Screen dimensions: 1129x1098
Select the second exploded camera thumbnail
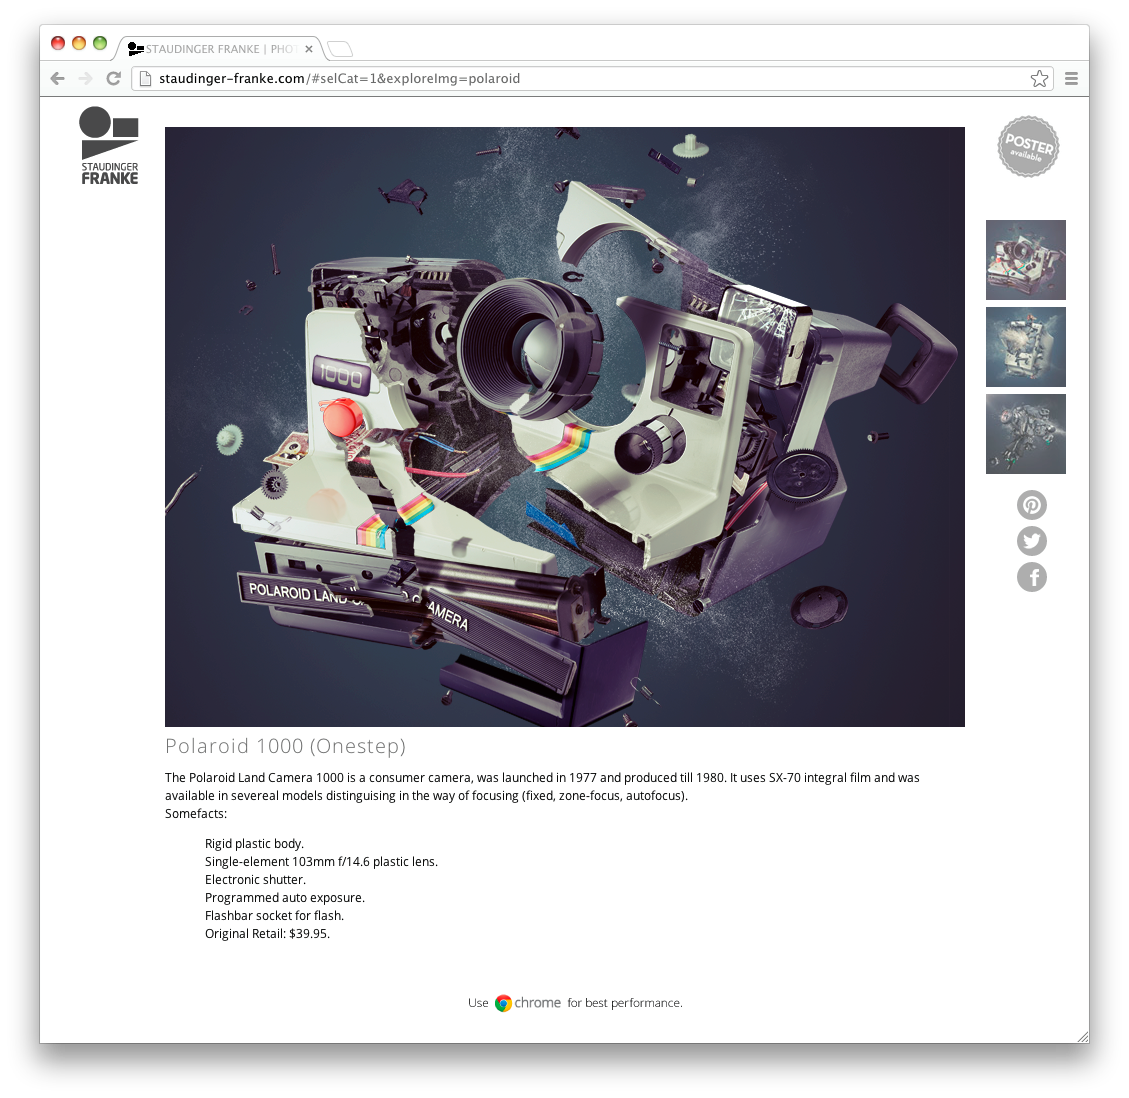tap(1025, 347)
